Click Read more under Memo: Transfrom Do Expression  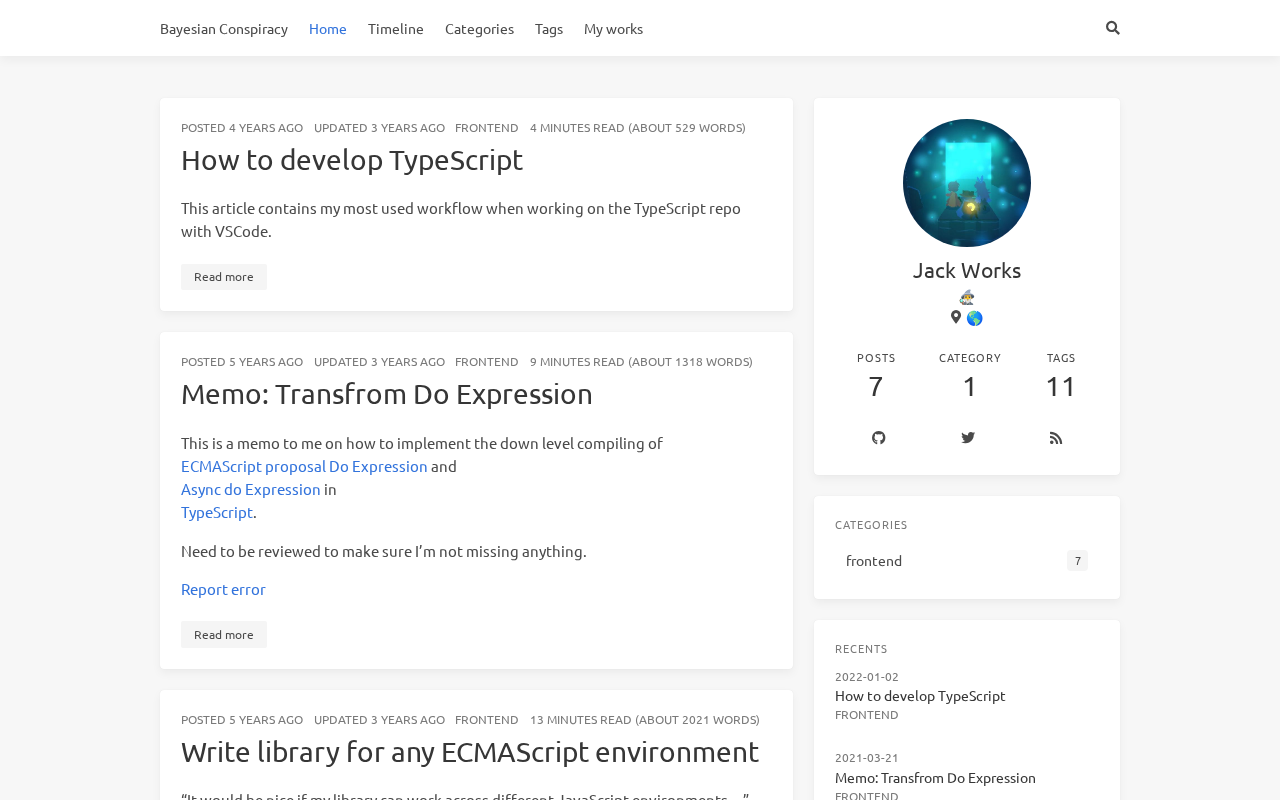223,635
